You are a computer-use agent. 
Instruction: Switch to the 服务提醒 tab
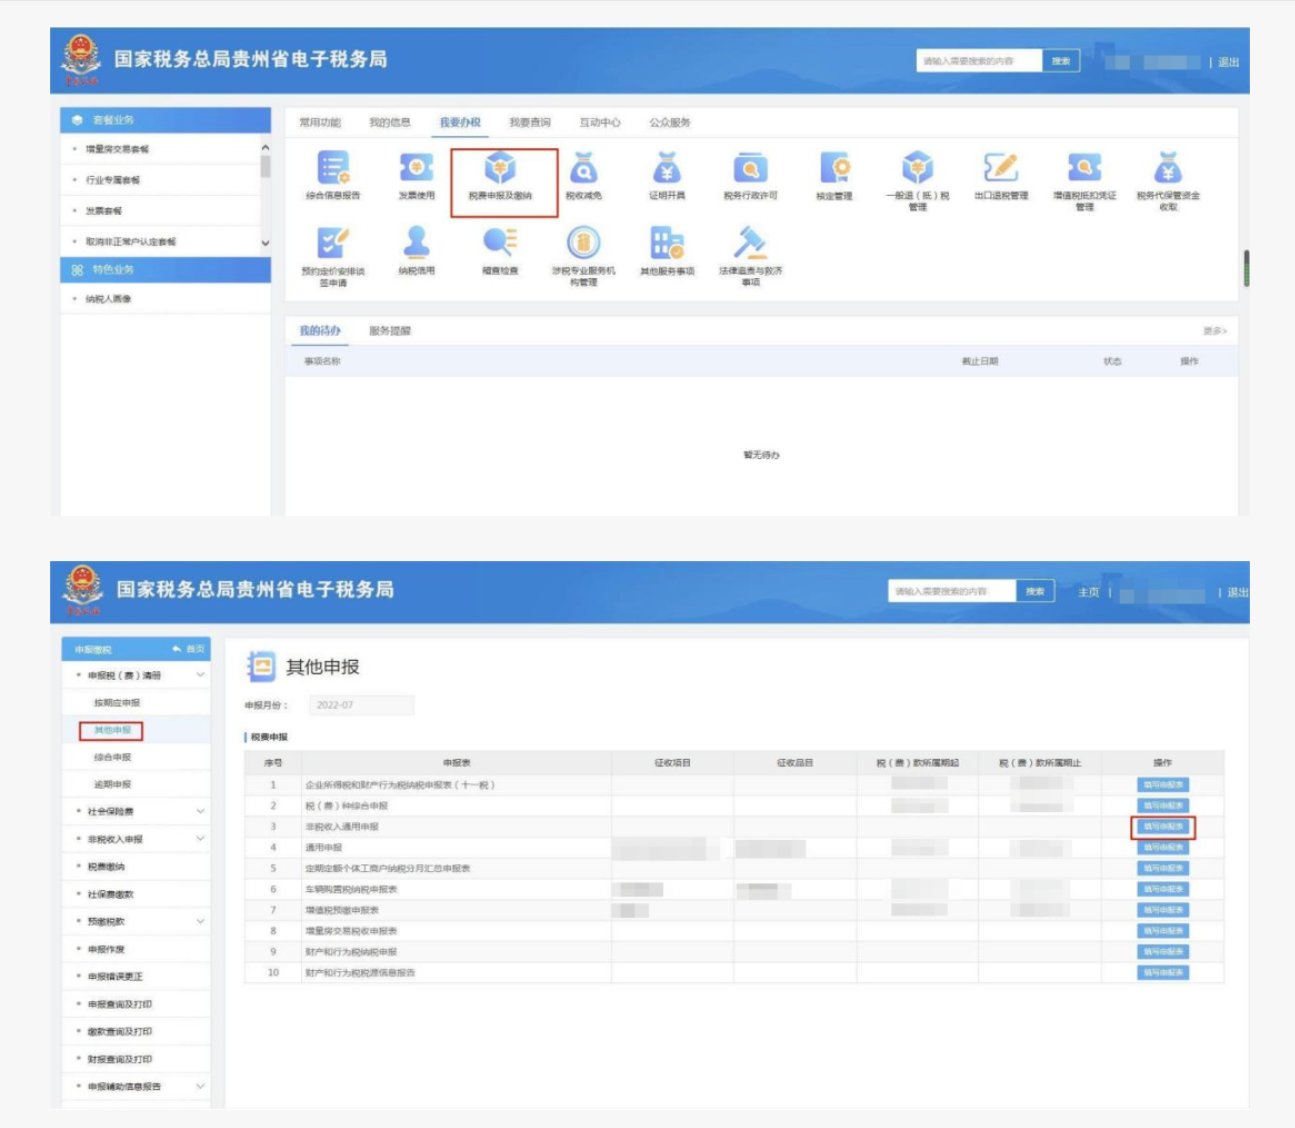tap(390, 331)
